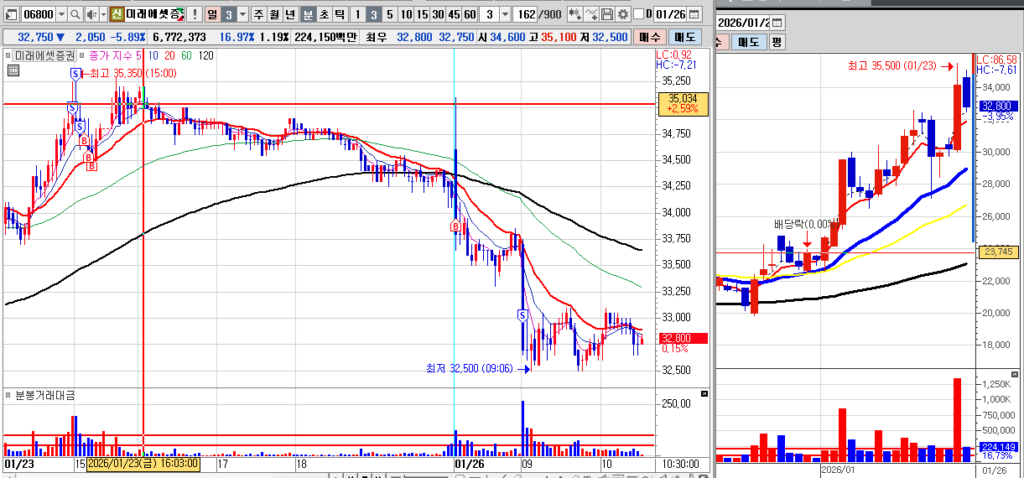1024x478 pixels.
Task: Click the blue 매도 button in left chart
Action: pyautogui.click(x=680, y=37)
